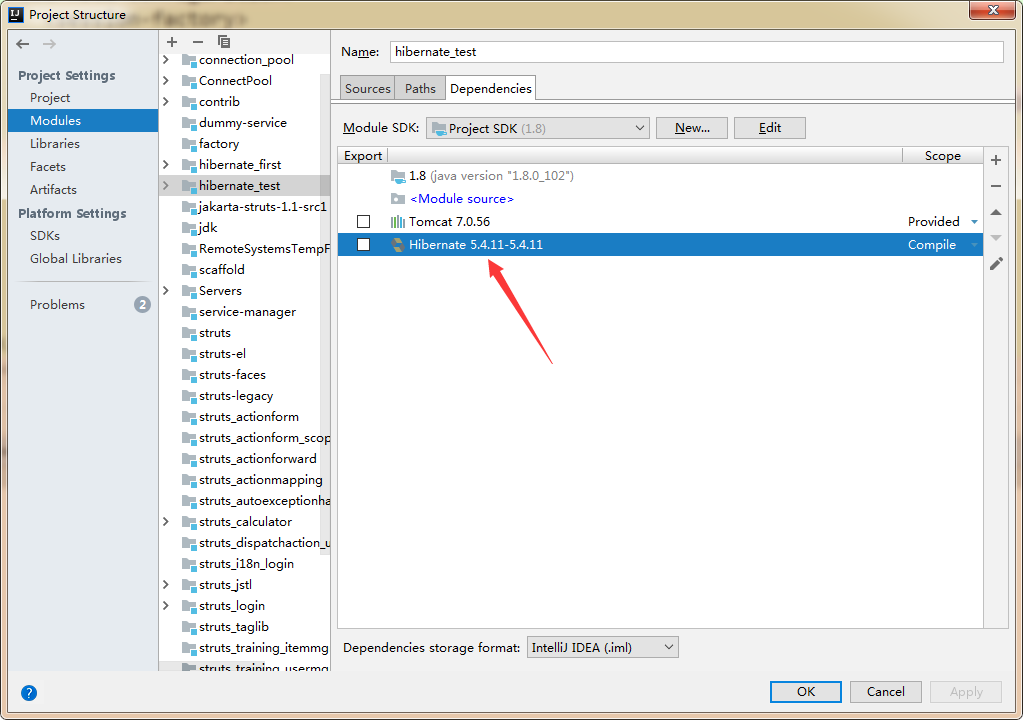
Task: Click the module Name input field
Action: pyautogui.click(x=697, y=52)
